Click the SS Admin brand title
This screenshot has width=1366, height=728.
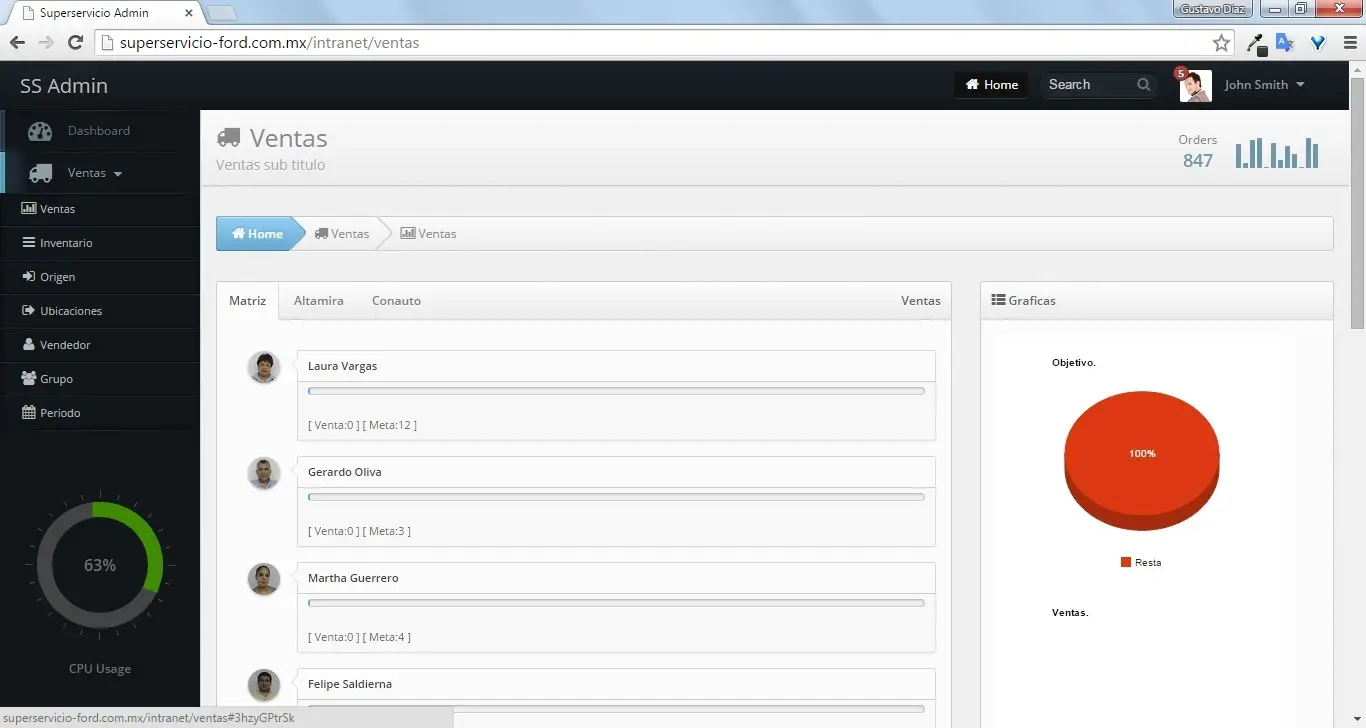[64, 86]
